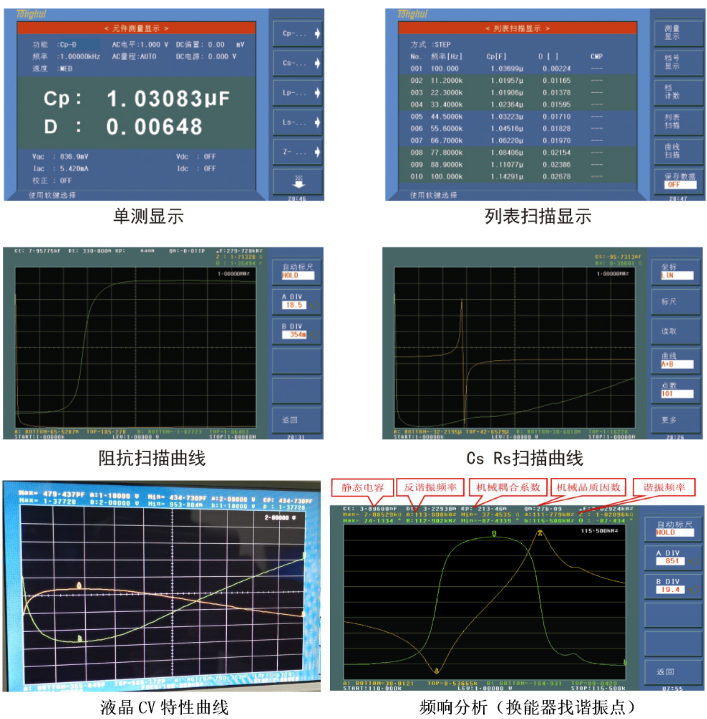Viewport: 707px width, 719px height.
Task: Select B DIV 354m value field
Action: [x=293, y=335]
